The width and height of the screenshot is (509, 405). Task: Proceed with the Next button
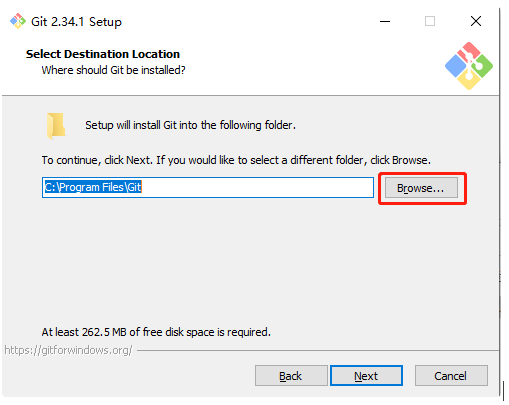pos(366,376)
